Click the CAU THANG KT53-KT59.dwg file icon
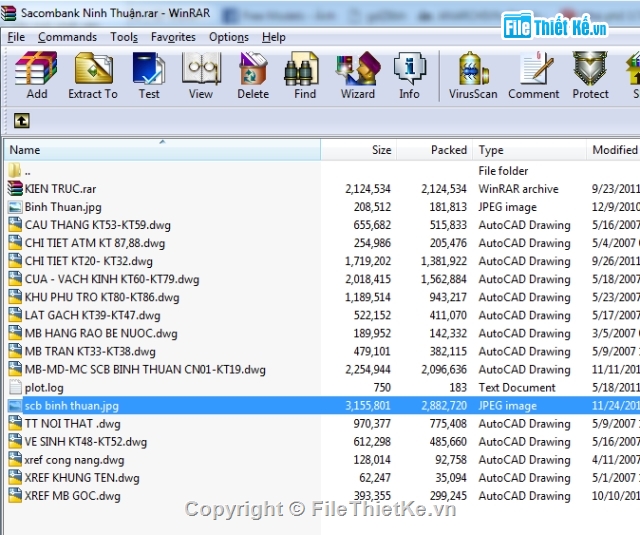The height and width of the screenshot is (535, 640). coord(15,225)
